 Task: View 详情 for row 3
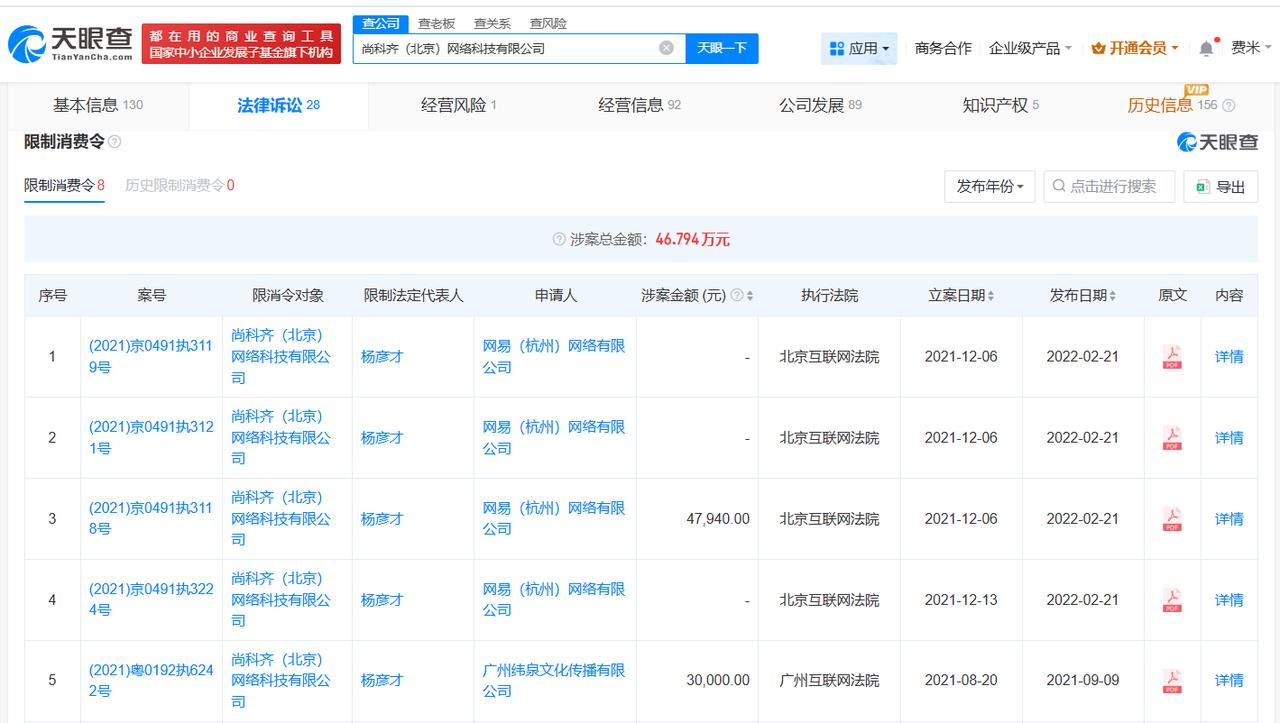coord(1229,518)
